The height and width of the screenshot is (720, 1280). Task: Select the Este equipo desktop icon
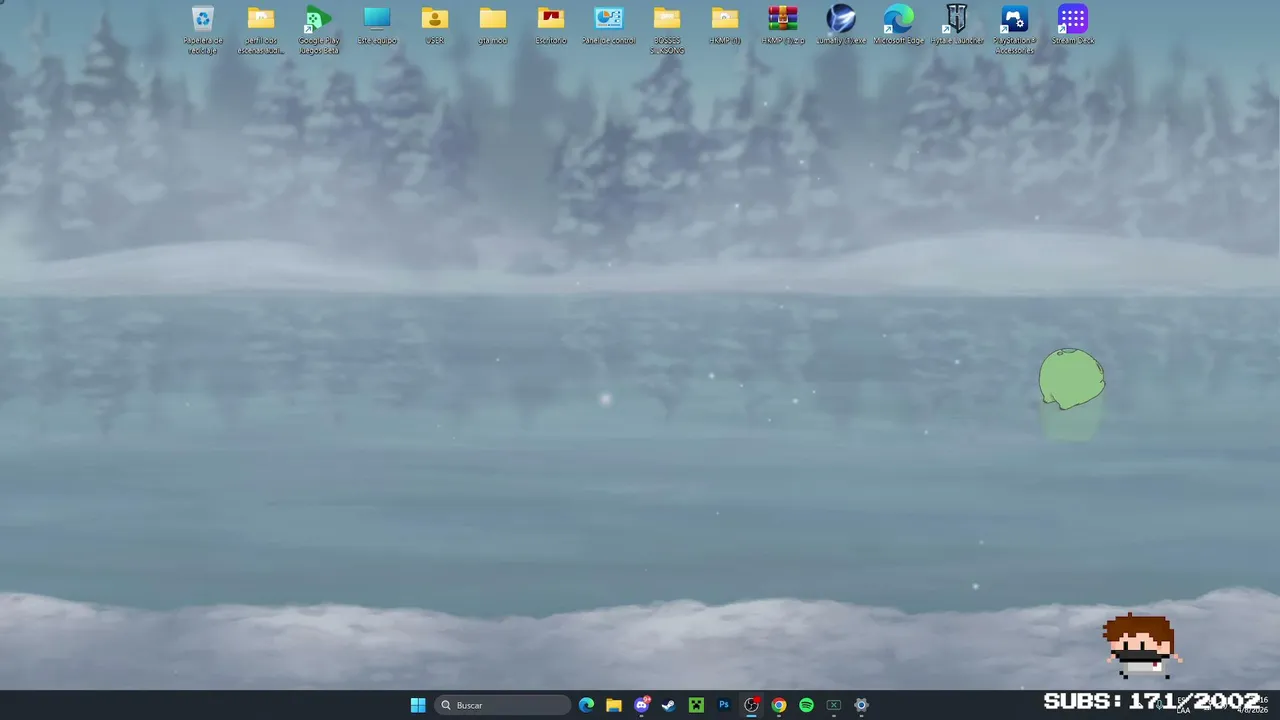coord(377,26)
